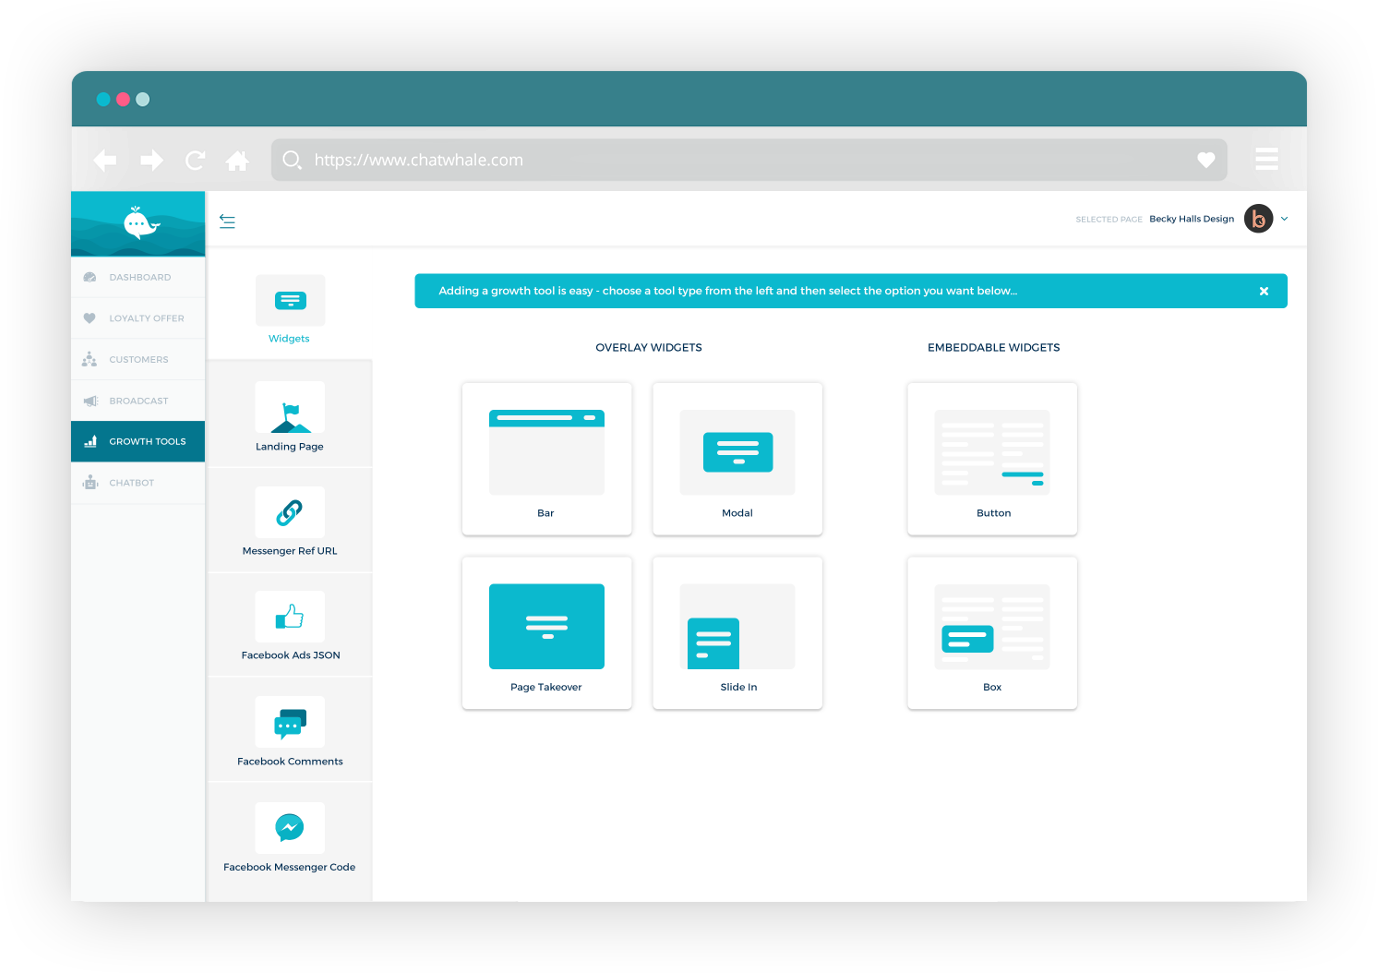Open Customers in the sidebar

point(138,359)
